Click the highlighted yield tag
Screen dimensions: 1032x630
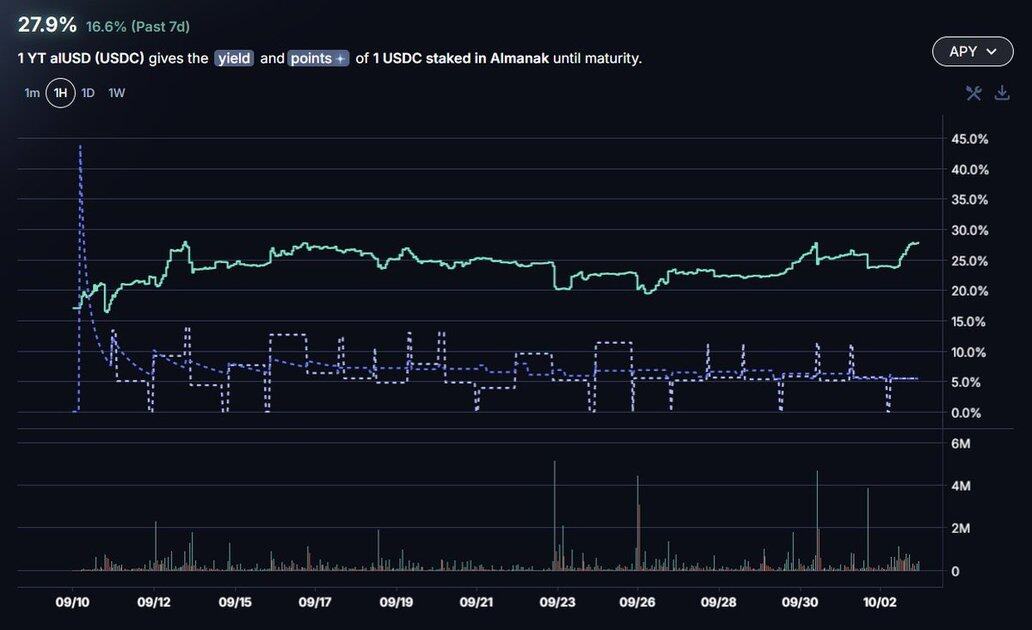tap(234, 58)
